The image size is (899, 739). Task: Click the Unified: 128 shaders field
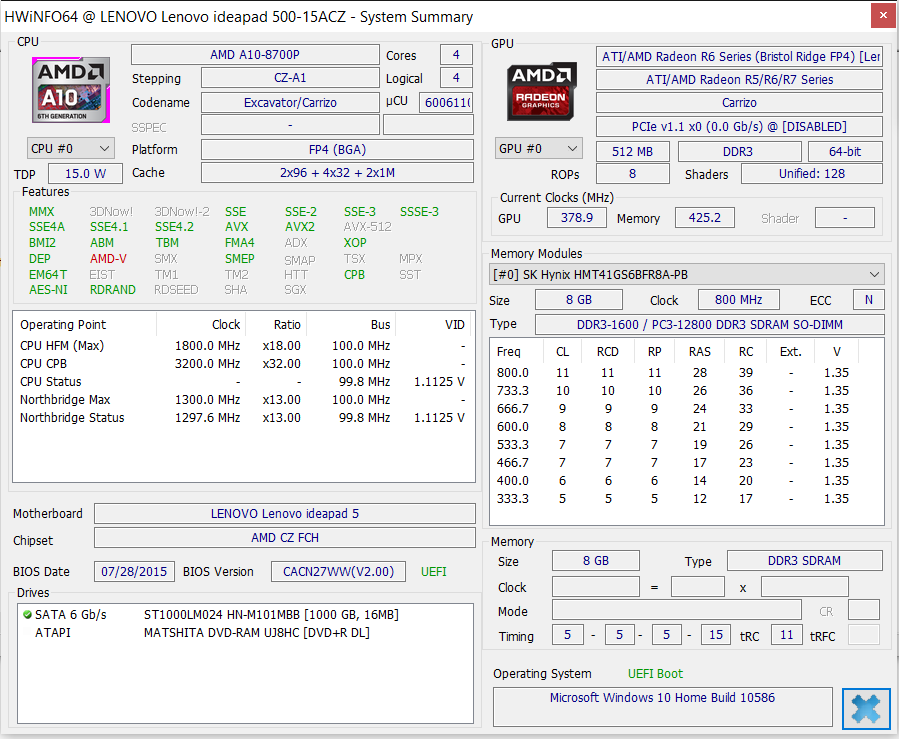pyautogui.click(x=812, y=174)
